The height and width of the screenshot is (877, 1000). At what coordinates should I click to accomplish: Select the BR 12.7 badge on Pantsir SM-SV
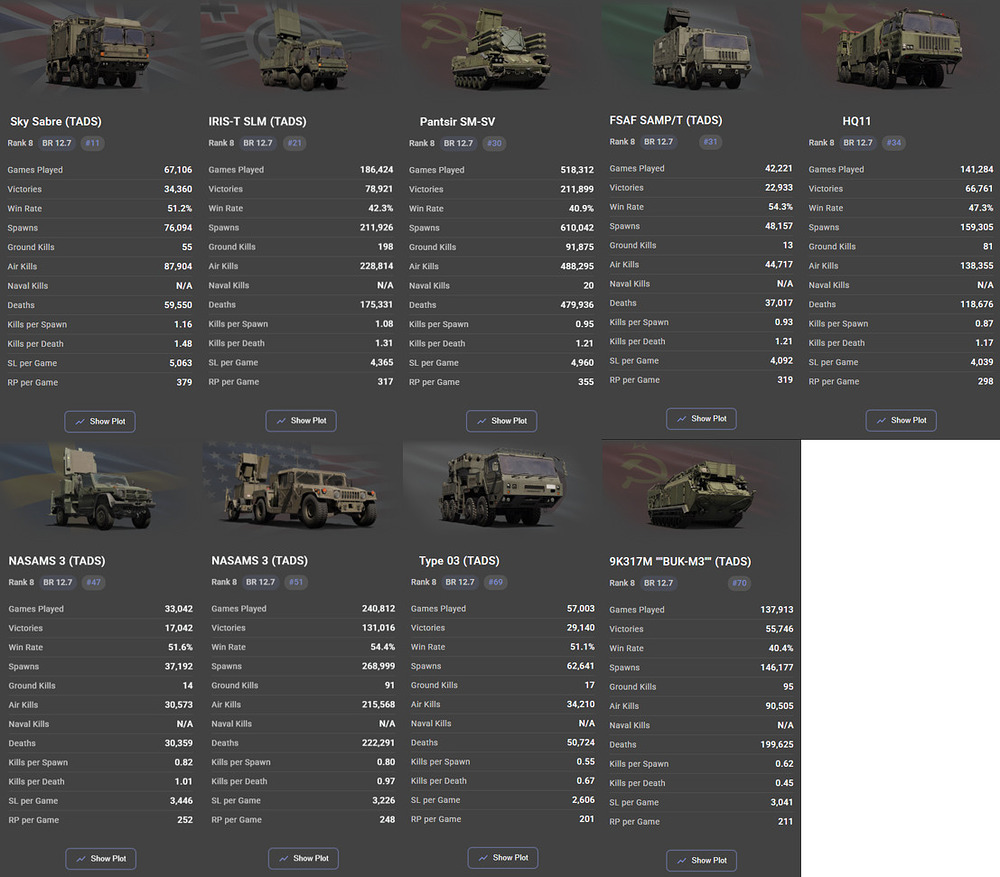[x=459, y=143]
